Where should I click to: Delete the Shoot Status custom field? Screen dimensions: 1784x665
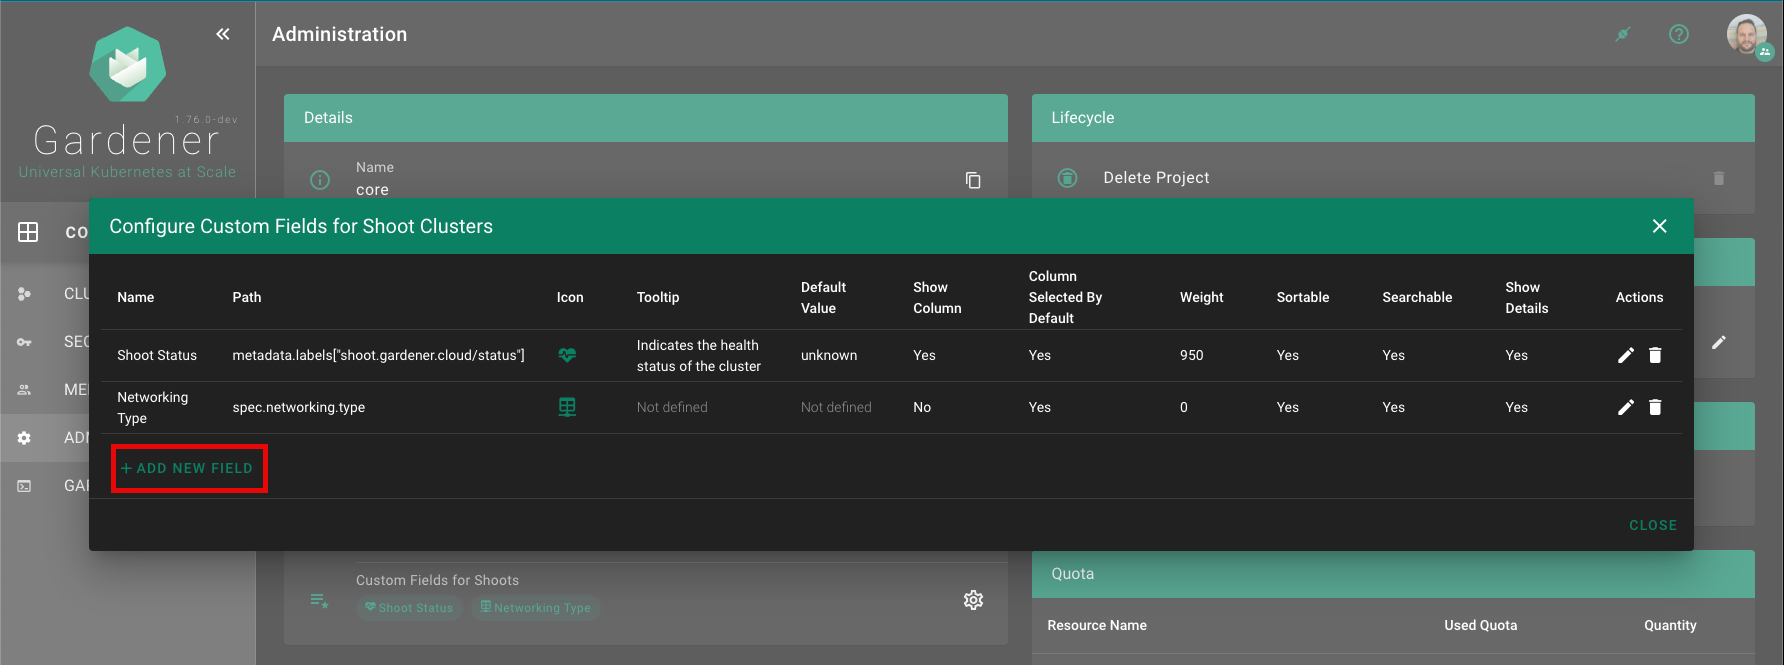coord(1655,355)
